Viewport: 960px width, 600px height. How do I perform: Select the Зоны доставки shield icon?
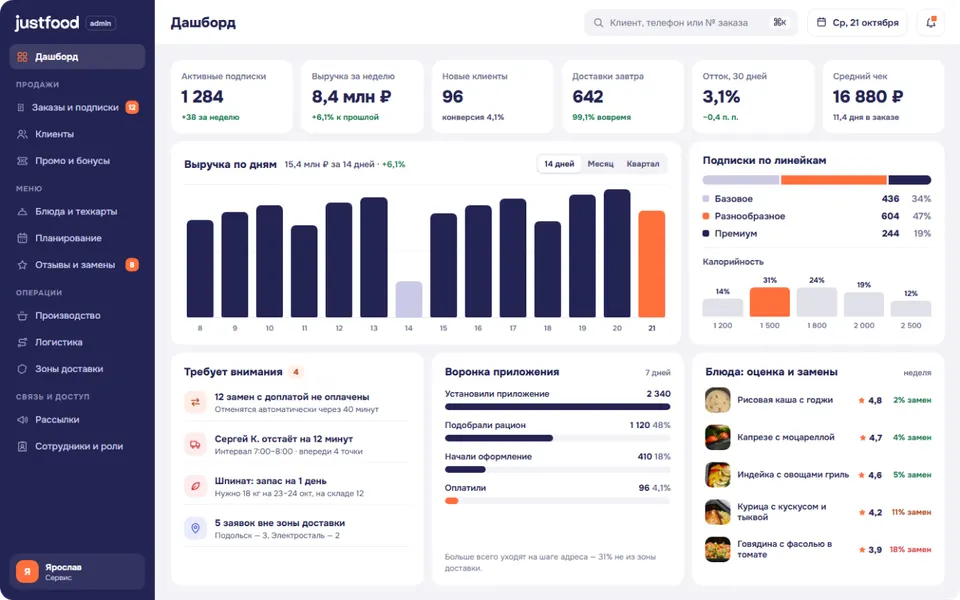pyautogui.click(x=23, y=369)
